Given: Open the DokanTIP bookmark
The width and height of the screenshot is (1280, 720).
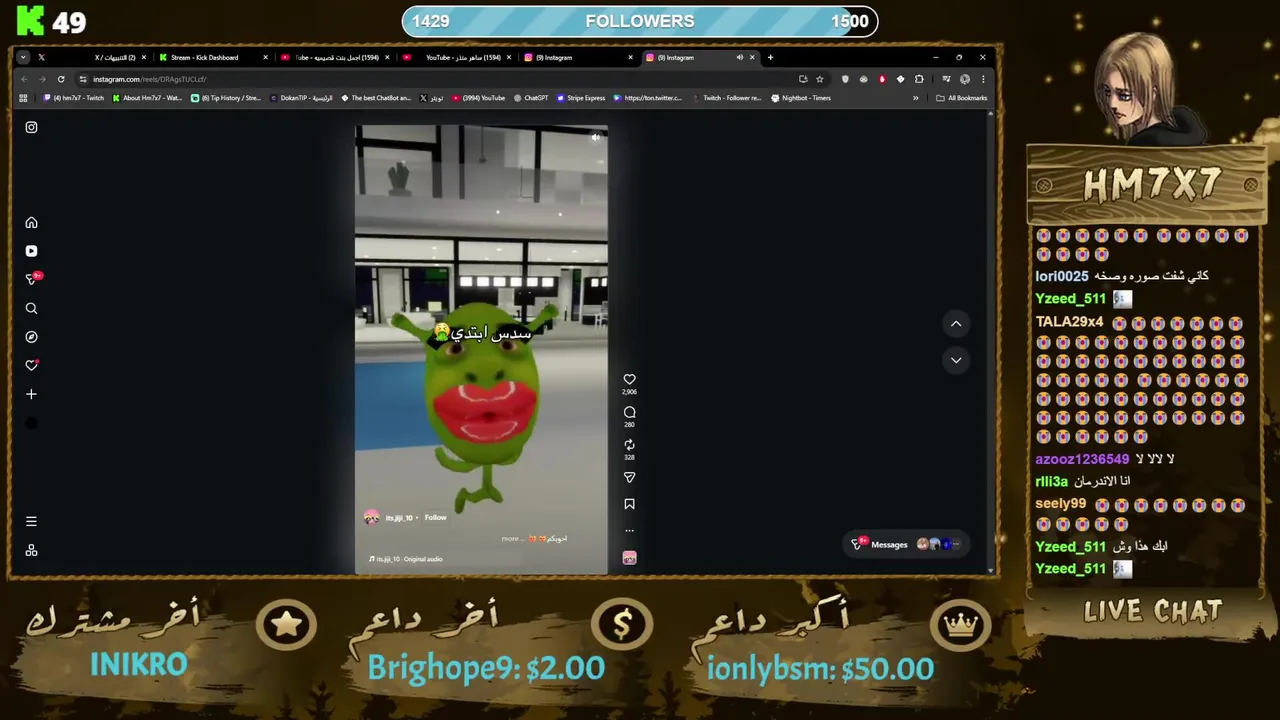Looking at the screenshot, I should (301, 98).
